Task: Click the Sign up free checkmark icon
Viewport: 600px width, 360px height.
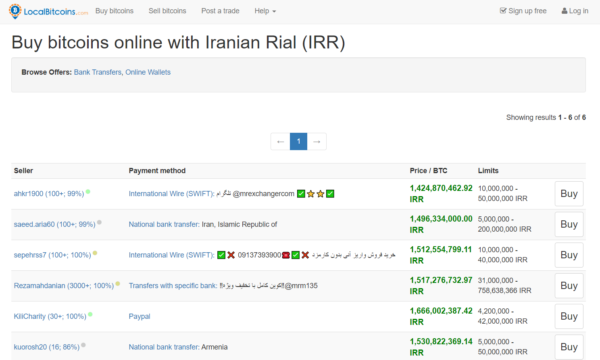Action: [x=503, y=11]
